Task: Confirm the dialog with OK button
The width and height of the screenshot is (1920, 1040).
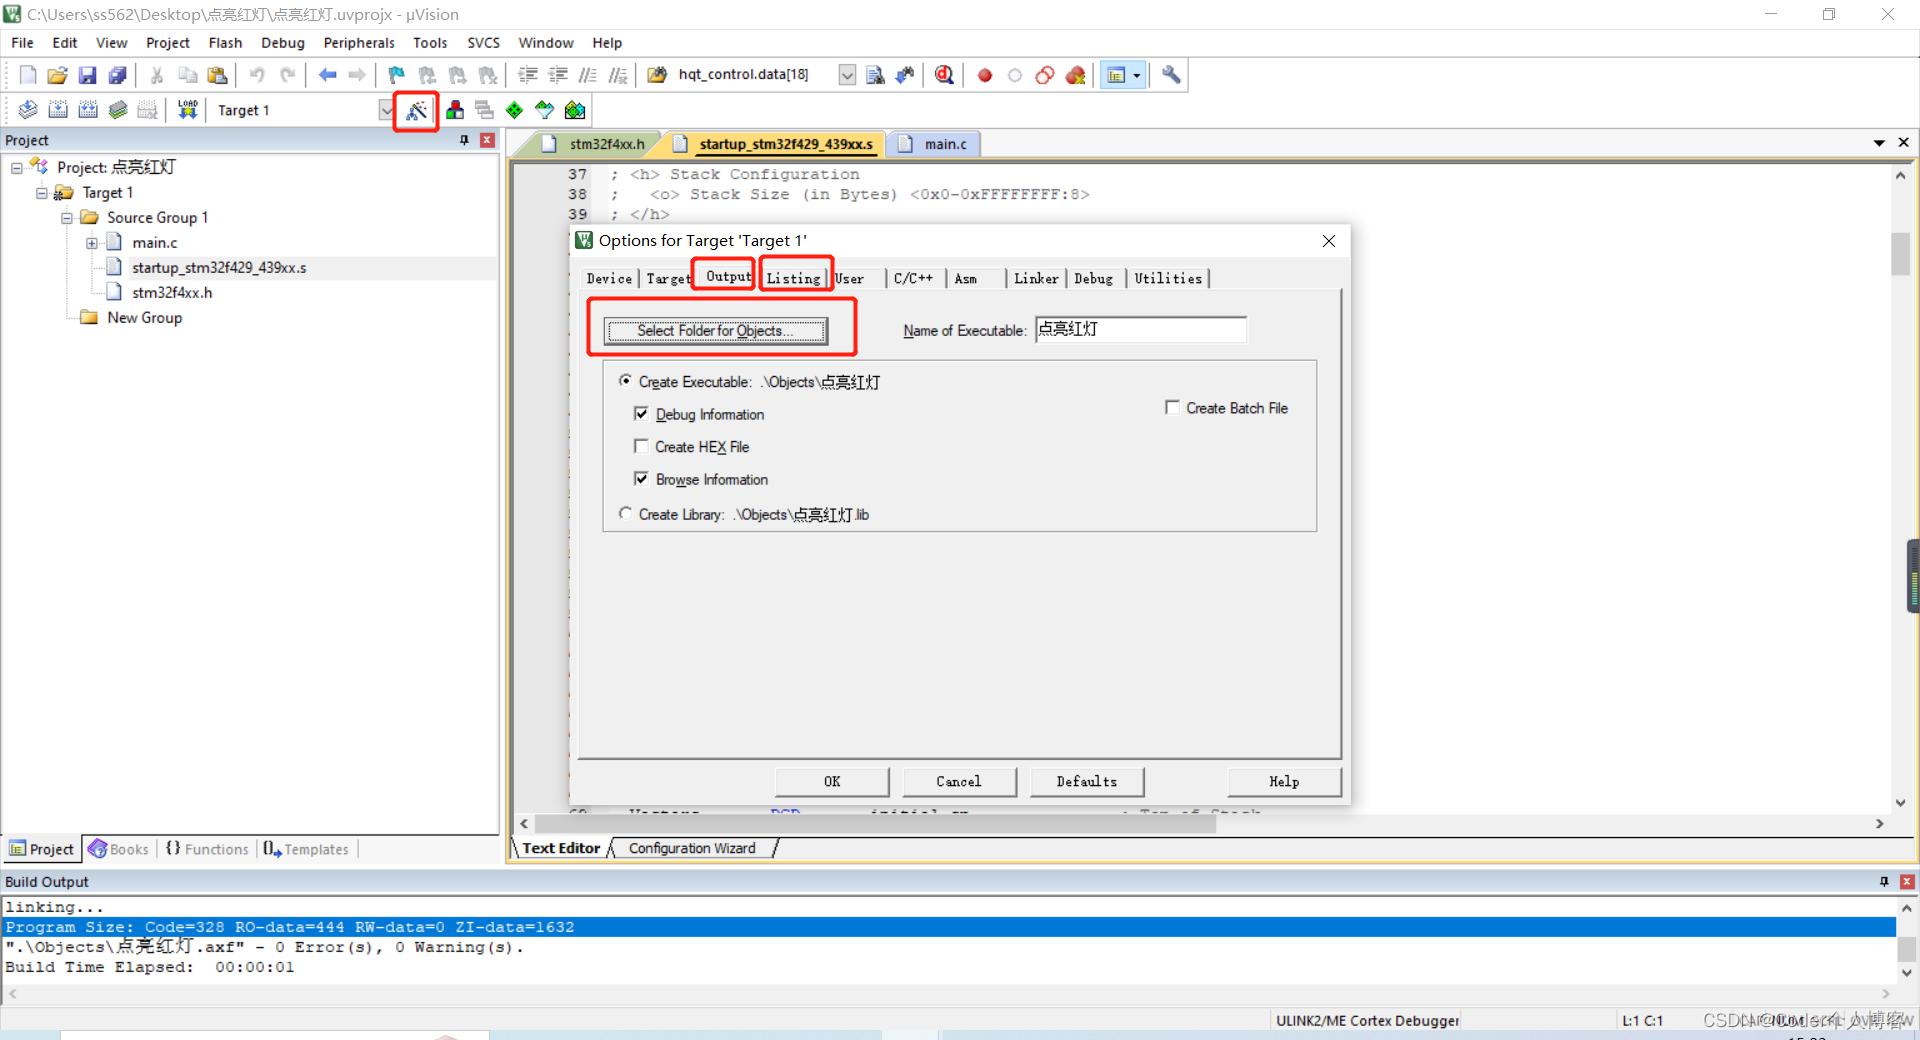Action: coord(832,782)
